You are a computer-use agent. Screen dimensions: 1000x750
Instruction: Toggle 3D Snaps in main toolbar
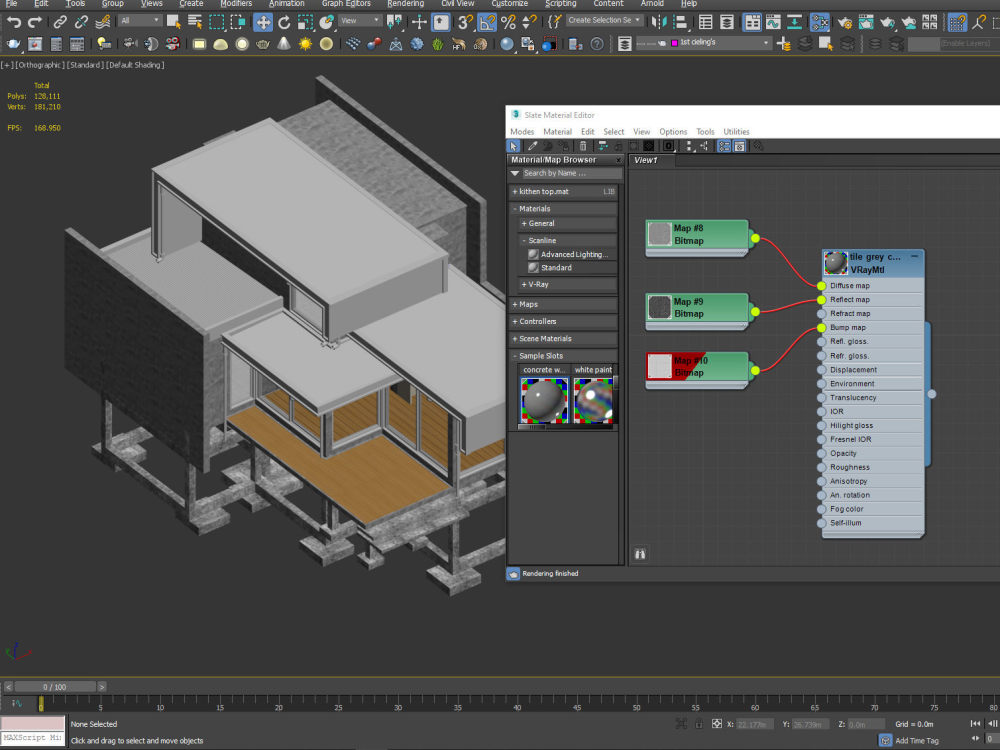465,22
